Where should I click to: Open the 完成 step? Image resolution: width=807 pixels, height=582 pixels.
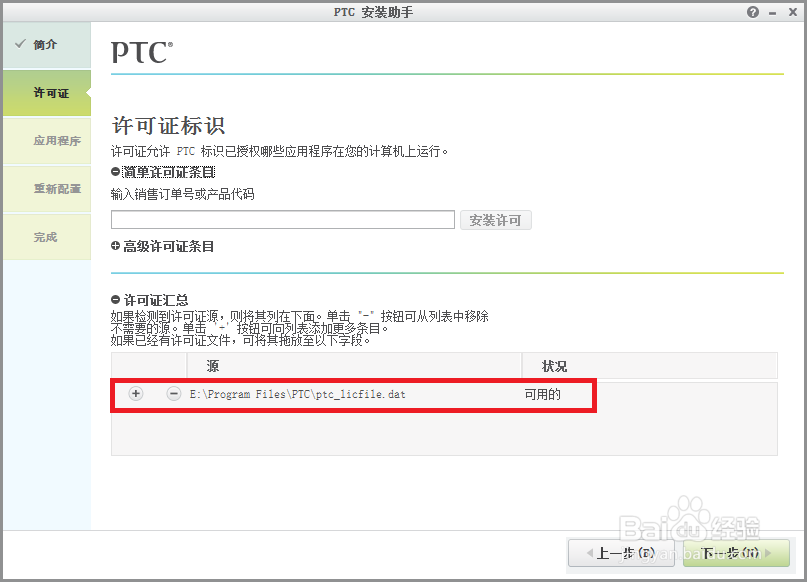[x=47, y=237]
